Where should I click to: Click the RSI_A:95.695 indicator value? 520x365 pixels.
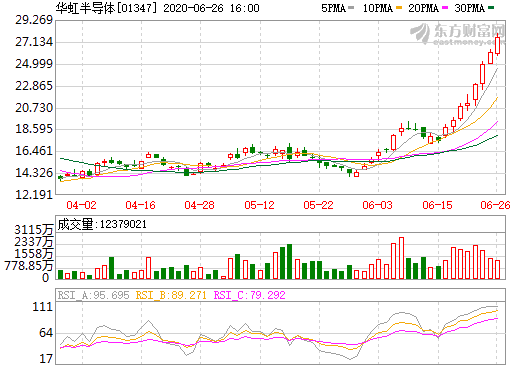pyautogui.click(x=93, y=295)
